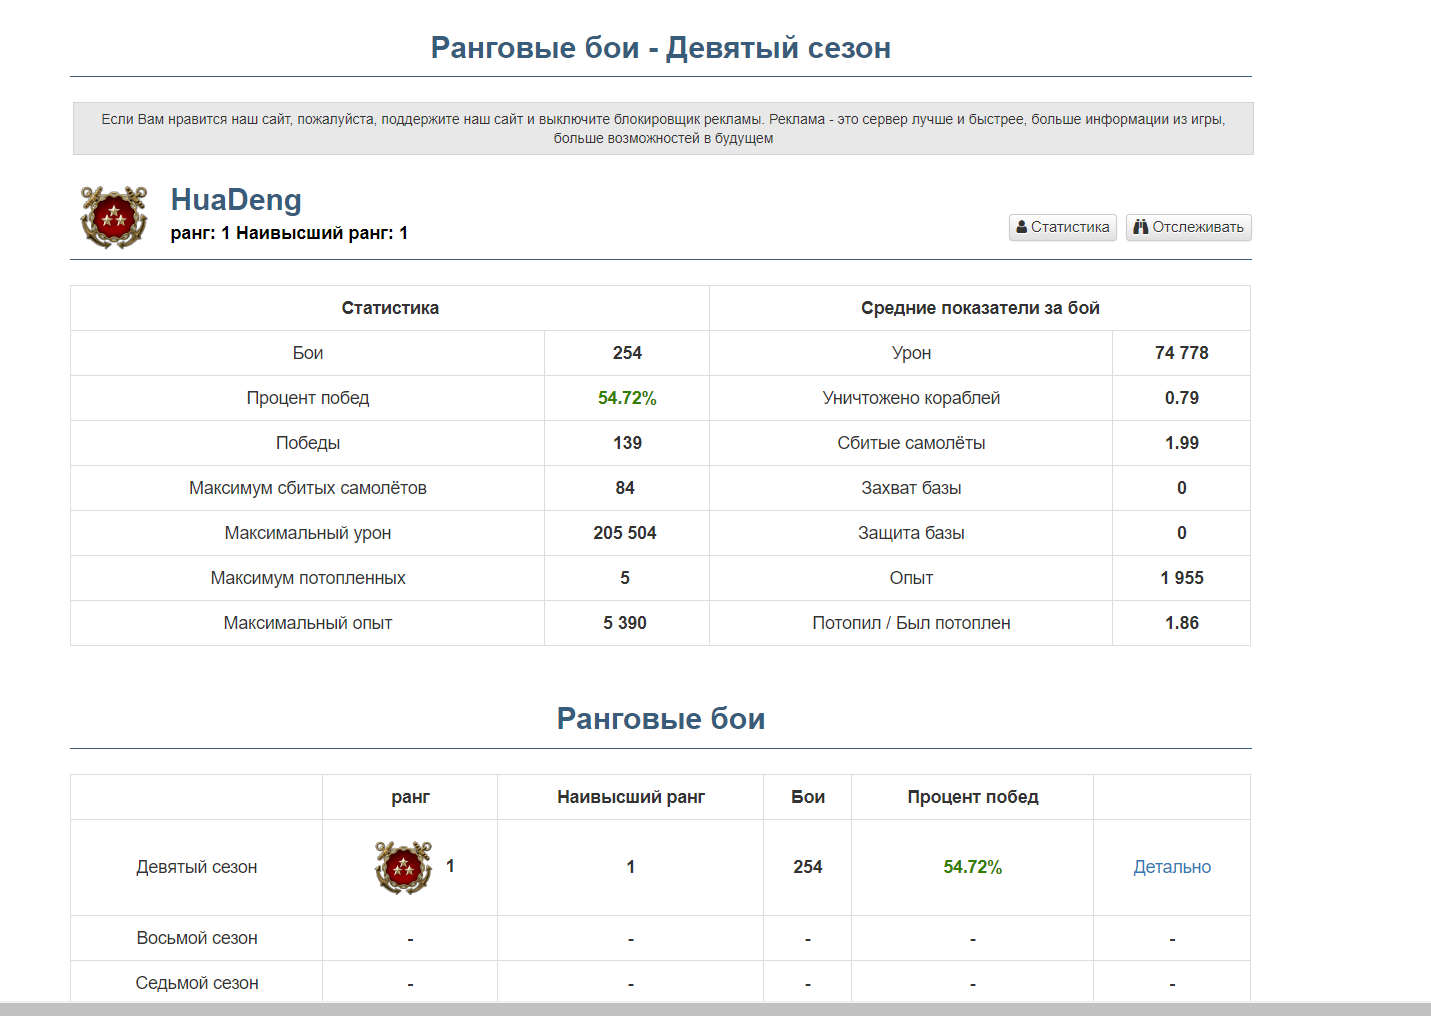Select the Девятый сезон row label
The image size is (1431, 1016).
[197, 867]
